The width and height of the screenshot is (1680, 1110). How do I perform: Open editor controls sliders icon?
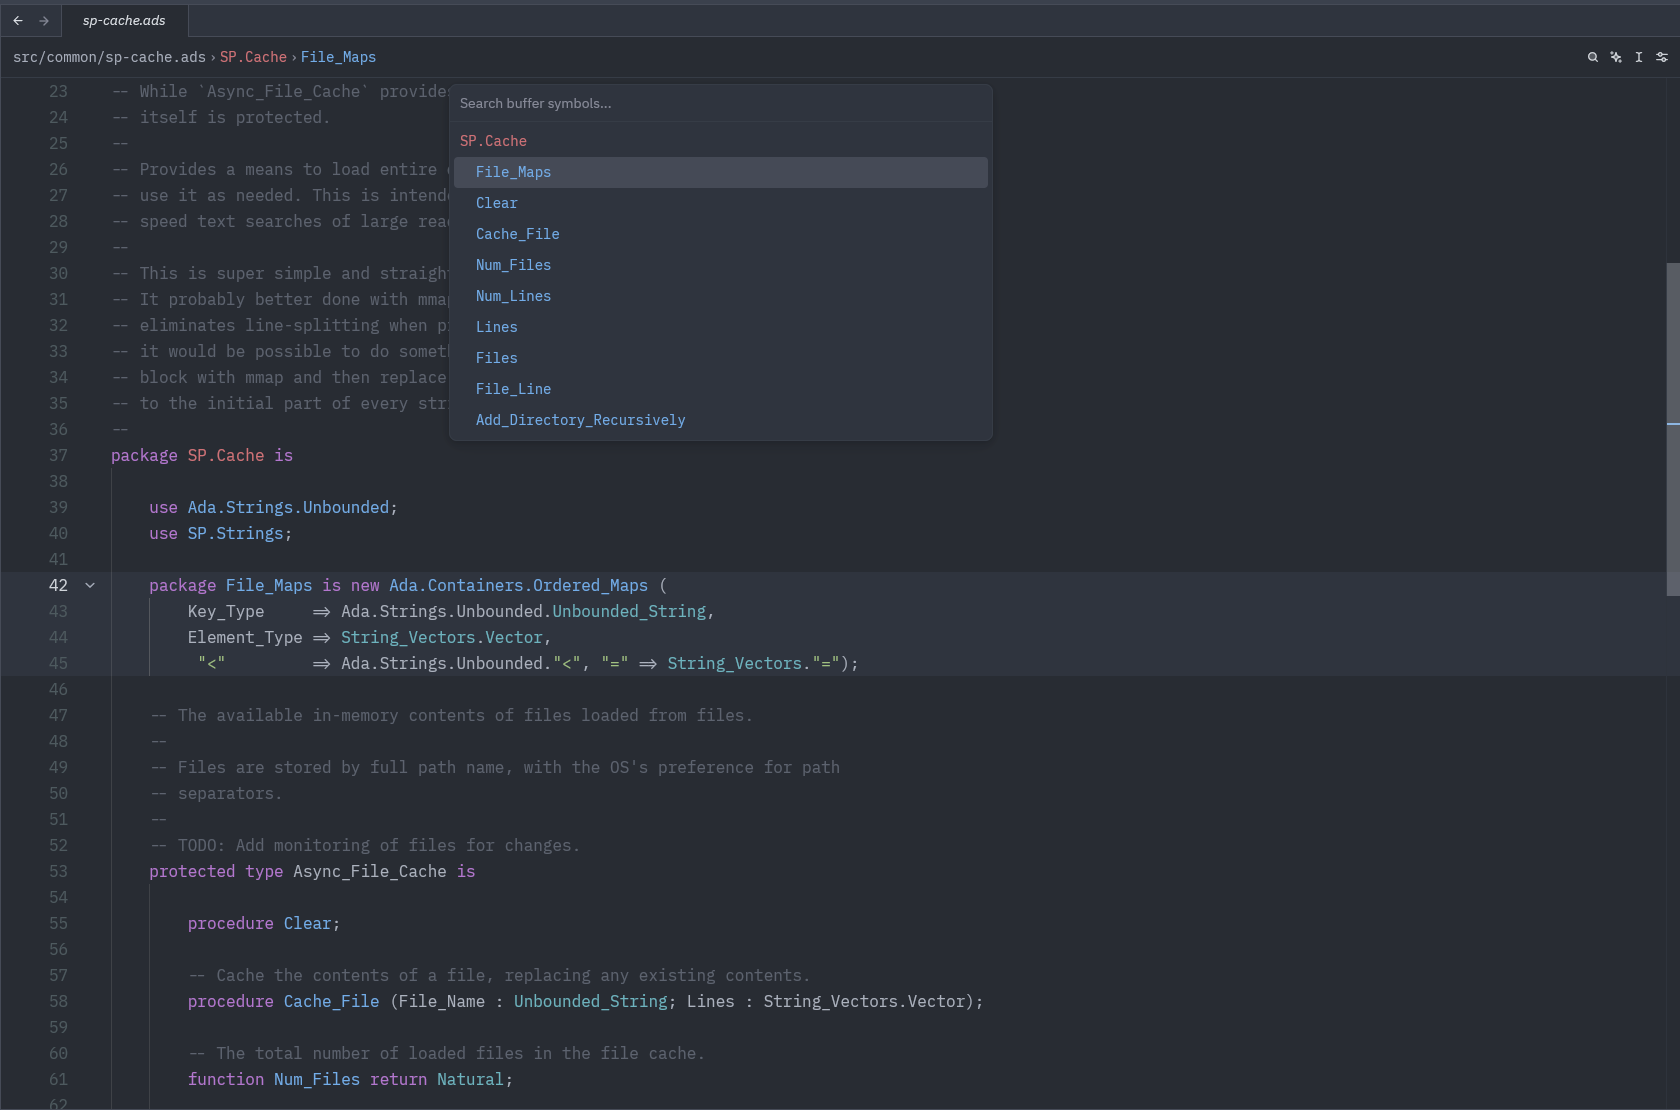click(x=1662, y=57)
